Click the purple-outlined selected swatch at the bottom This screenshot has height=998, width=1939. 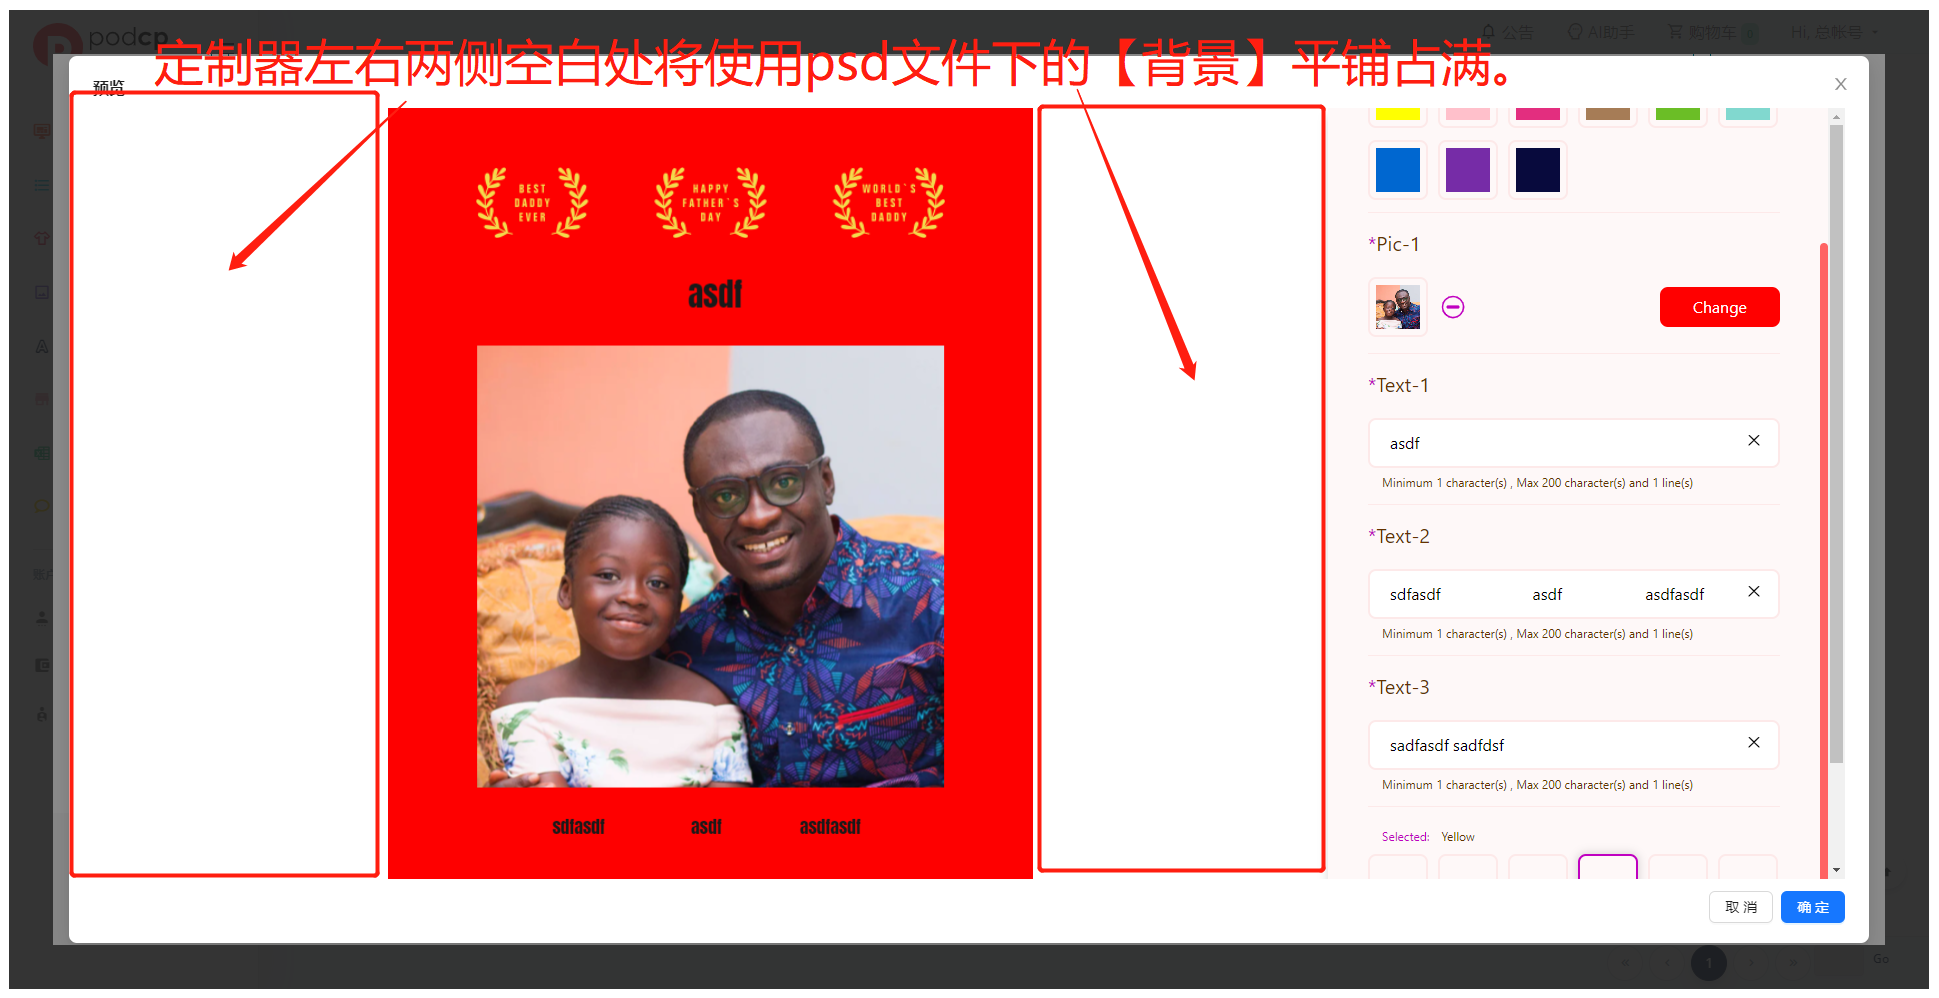[1608, 867]
